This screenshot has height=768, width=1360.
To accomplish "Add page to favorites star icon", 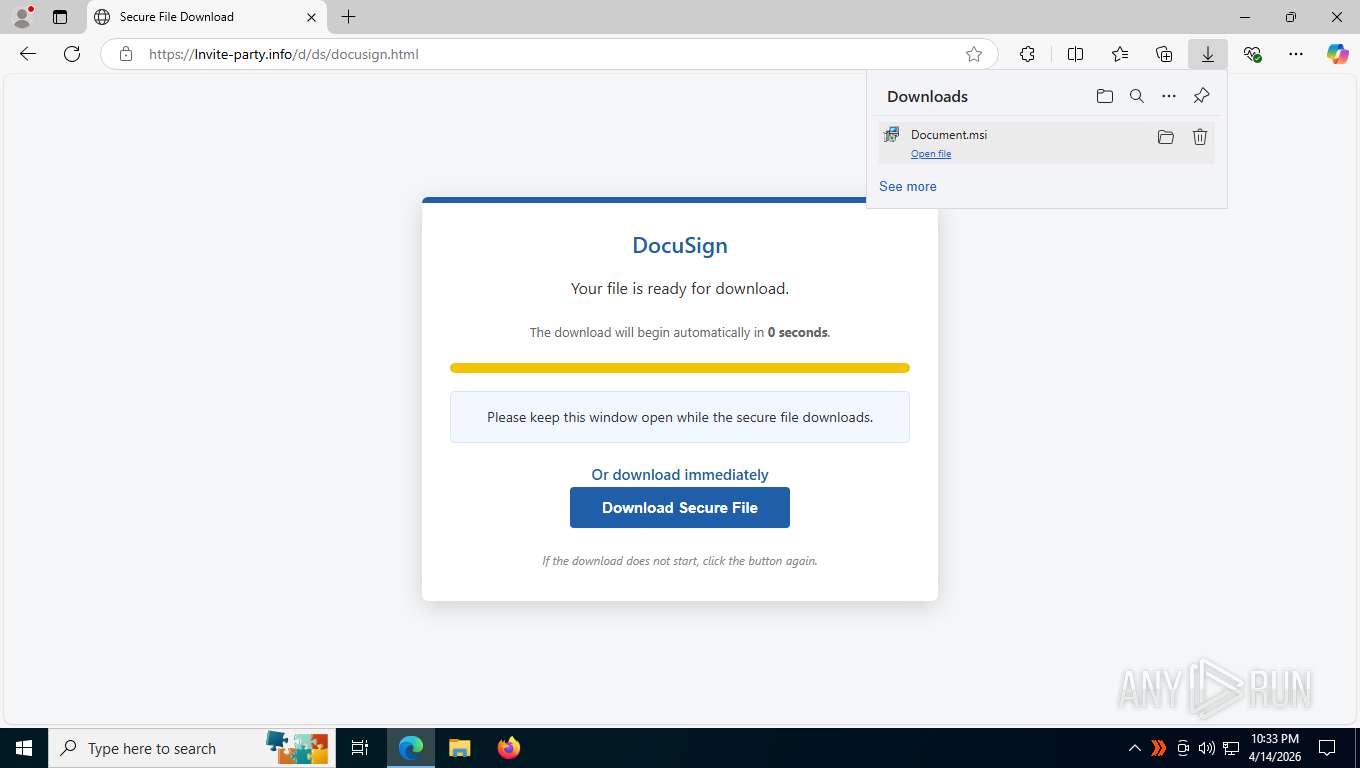I will (974, 54).
